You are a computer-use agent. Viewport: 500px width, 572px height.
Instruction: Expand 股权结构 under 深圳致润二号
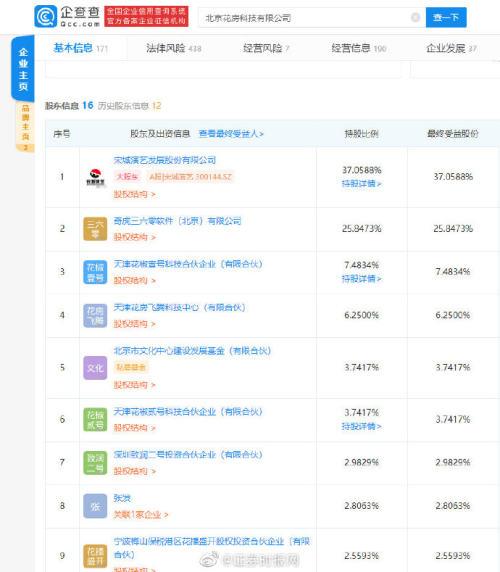[x=134, y=471]
